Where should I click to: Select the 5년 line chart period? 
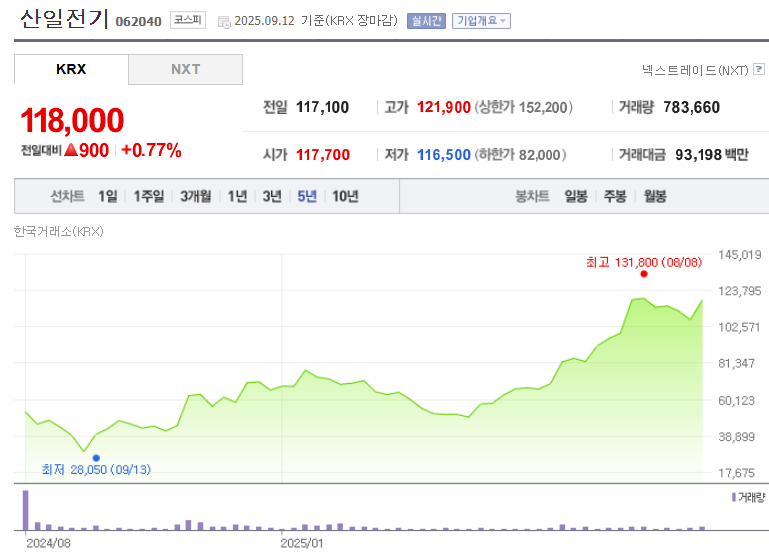307,196
